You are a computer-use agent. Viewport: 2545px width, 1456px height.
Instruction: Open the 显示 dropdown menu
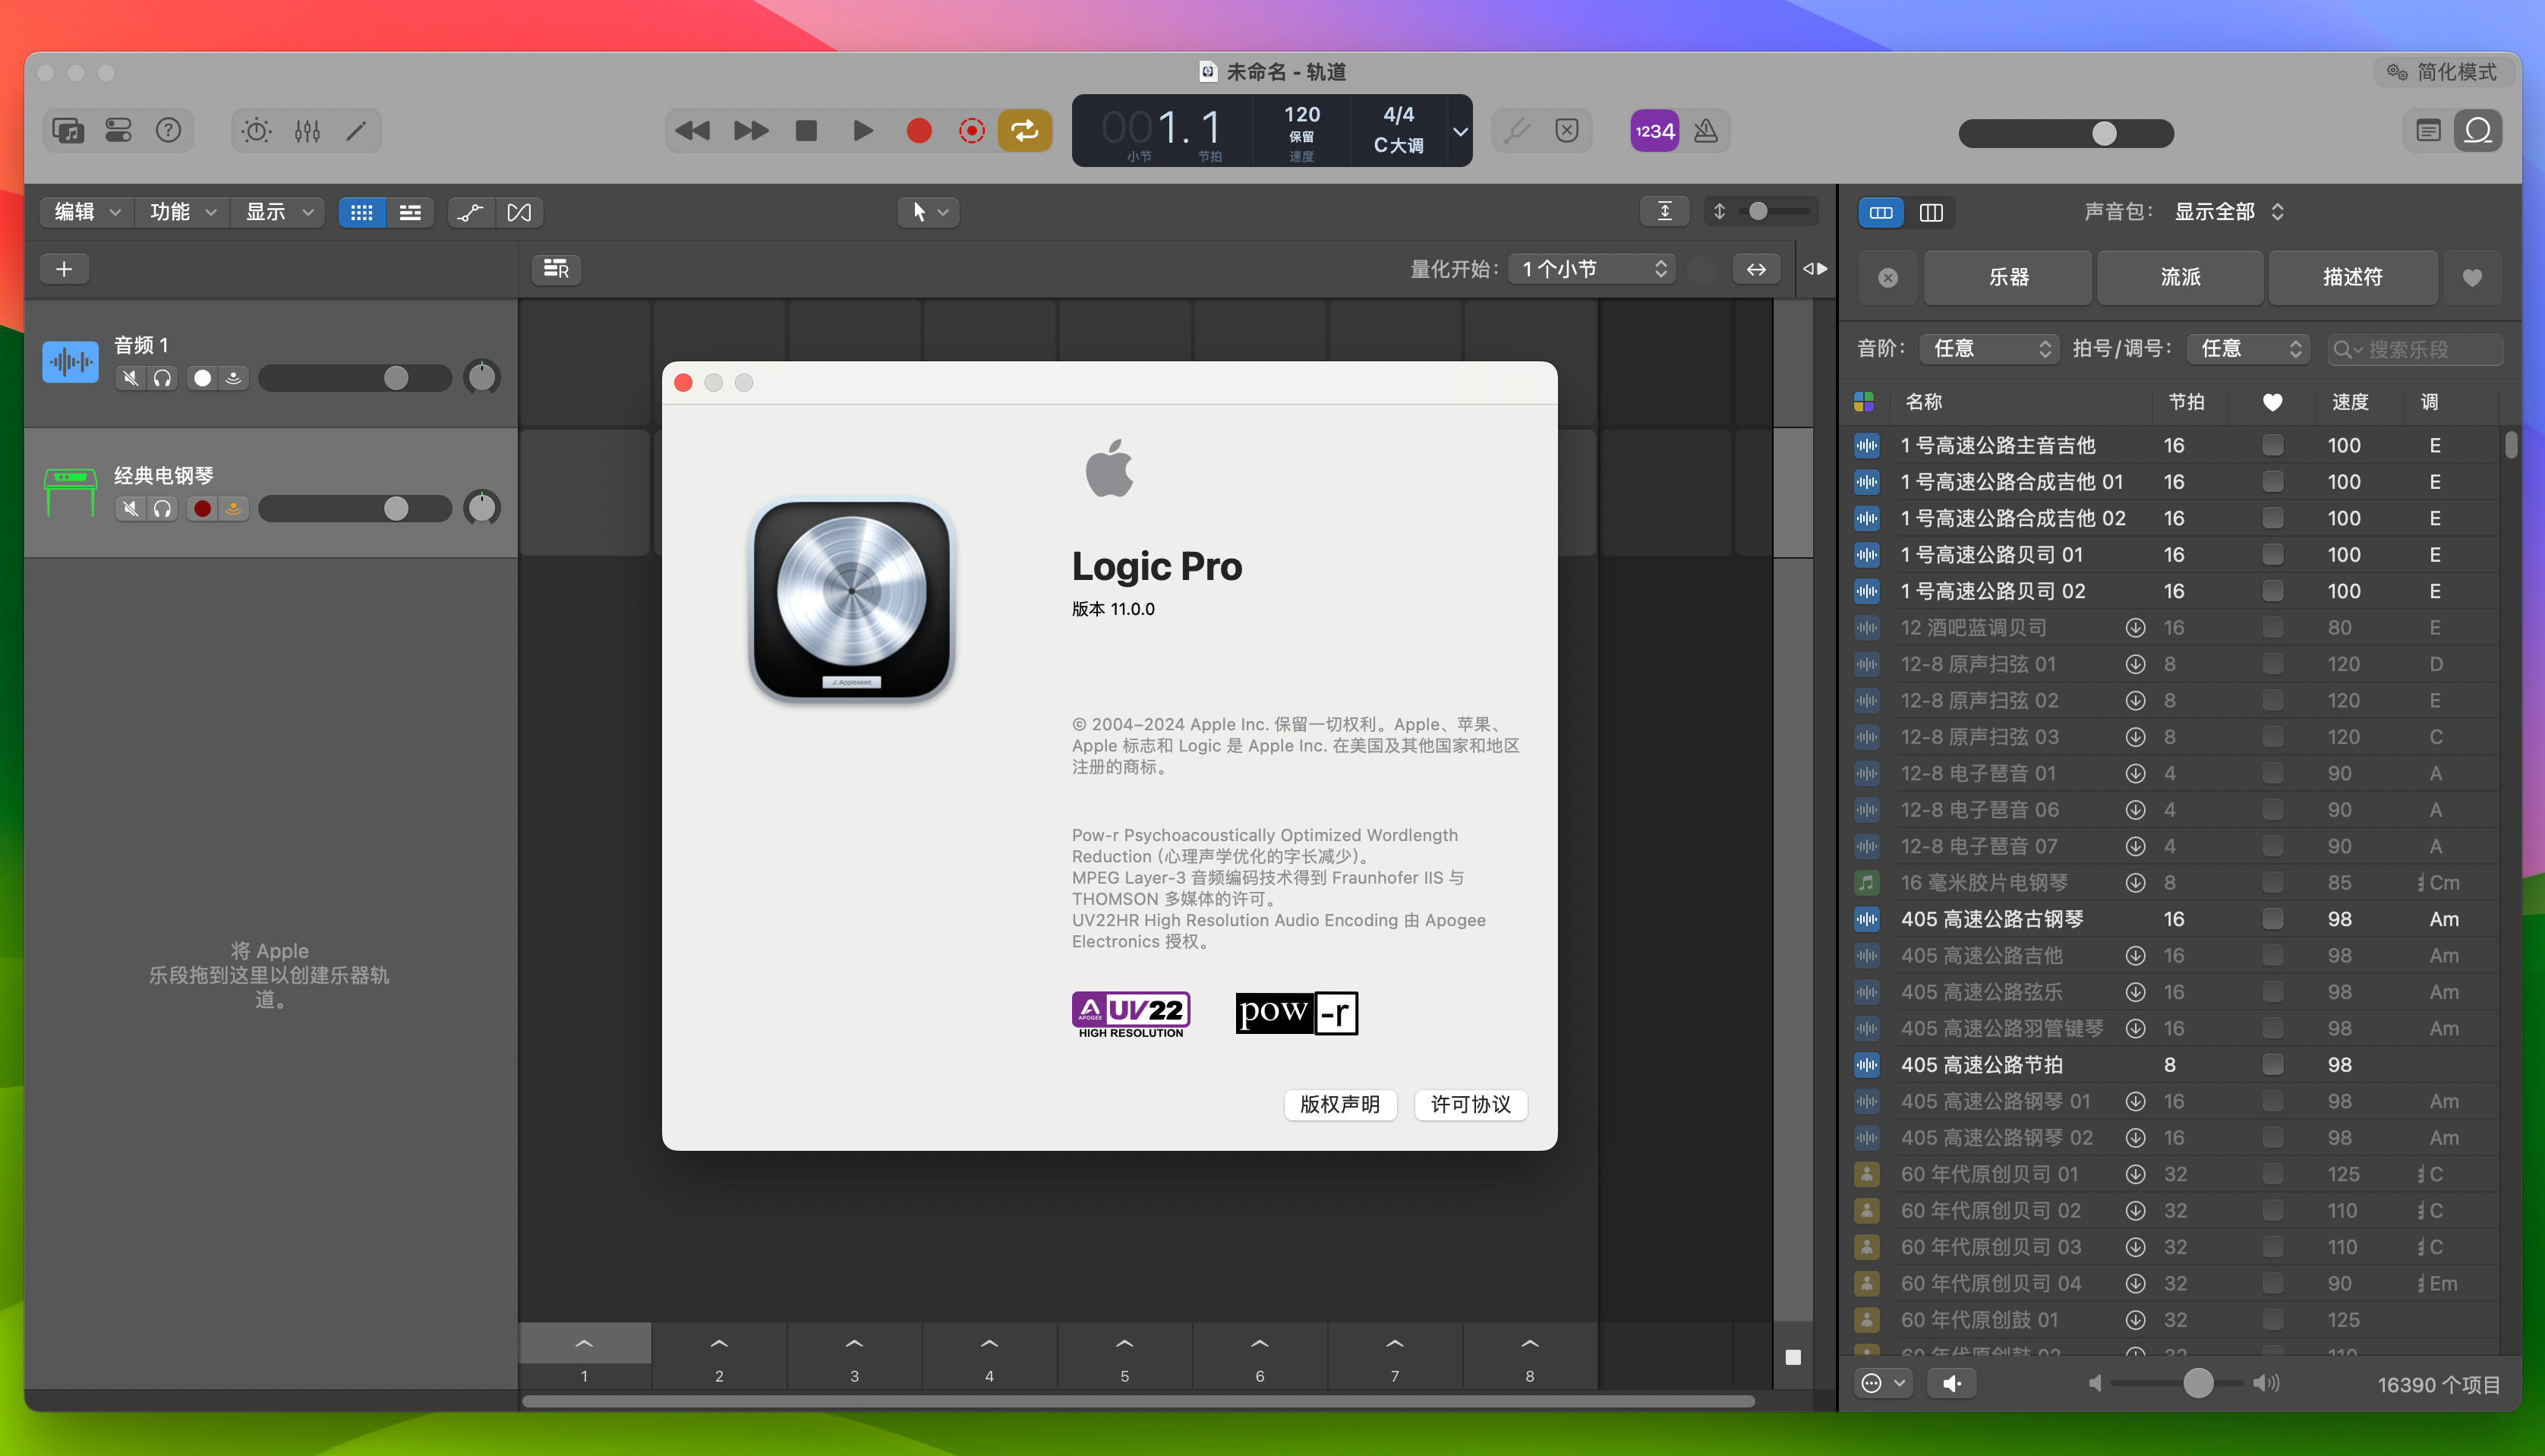coord(279,212)
